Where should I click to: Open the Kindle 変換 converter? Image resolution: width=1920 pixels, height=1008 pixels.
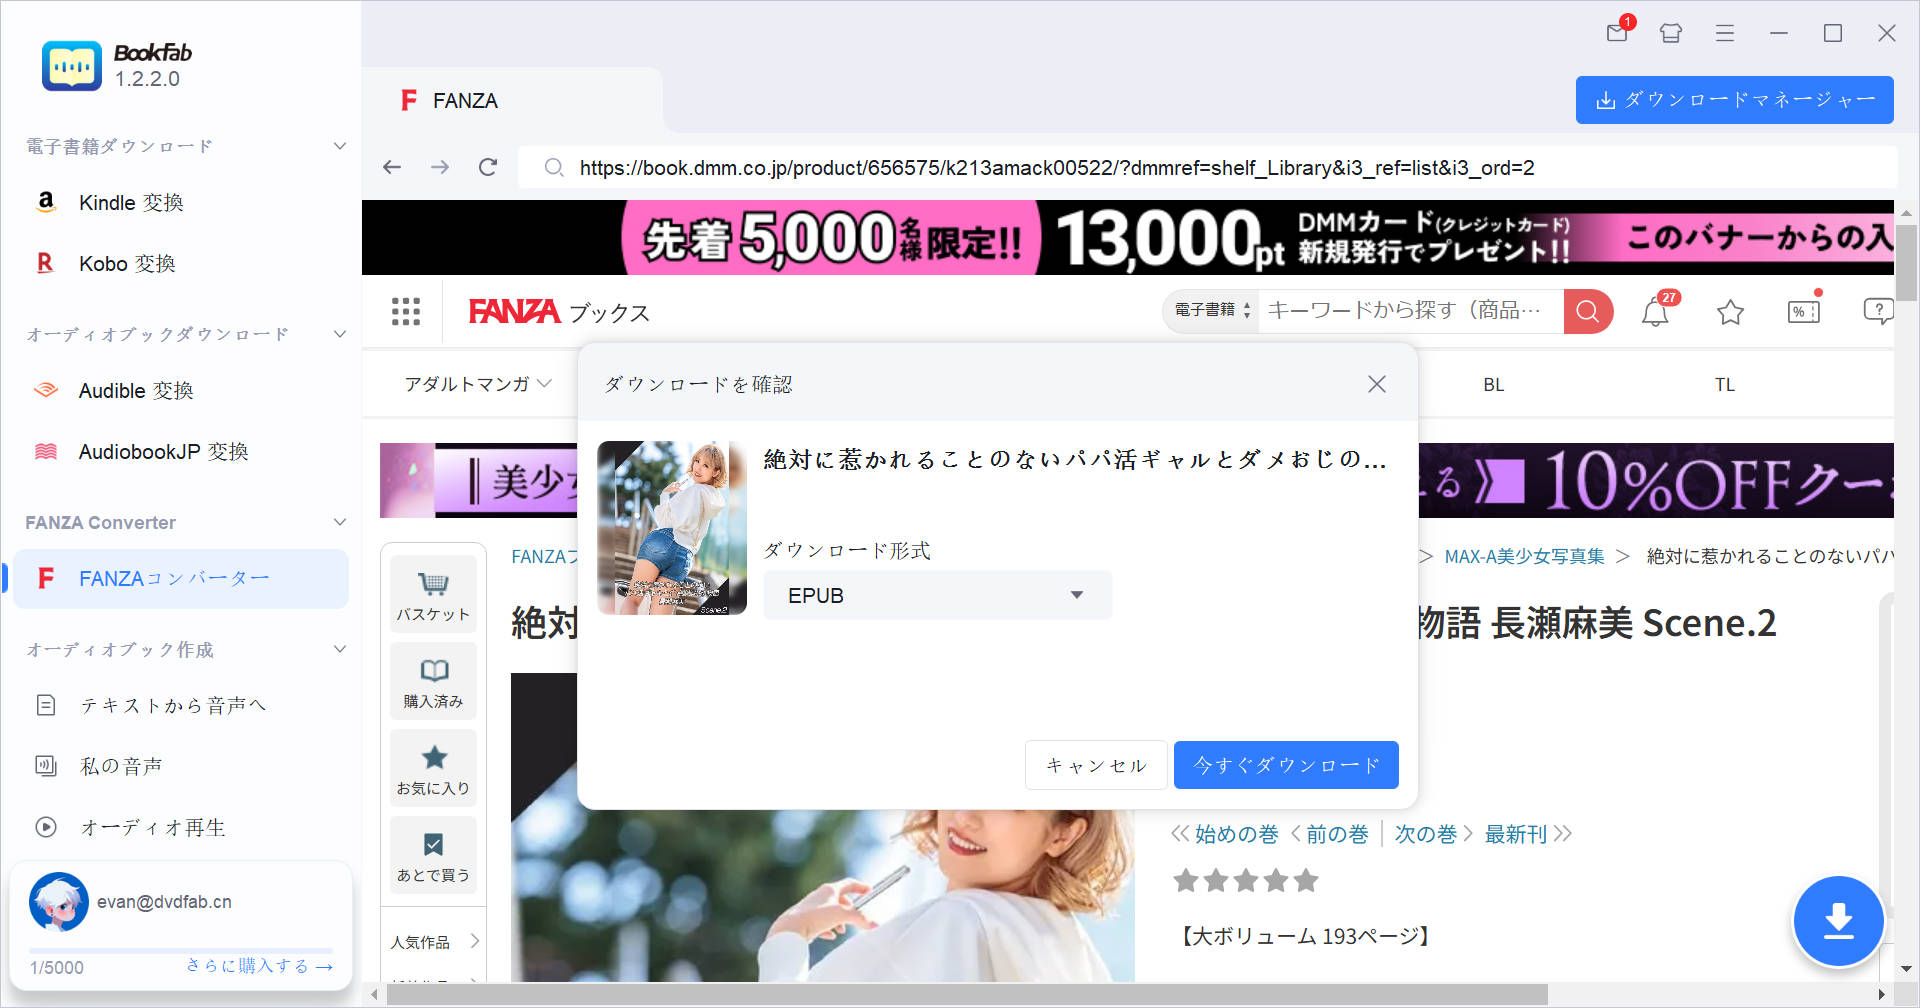click(131, 202)
